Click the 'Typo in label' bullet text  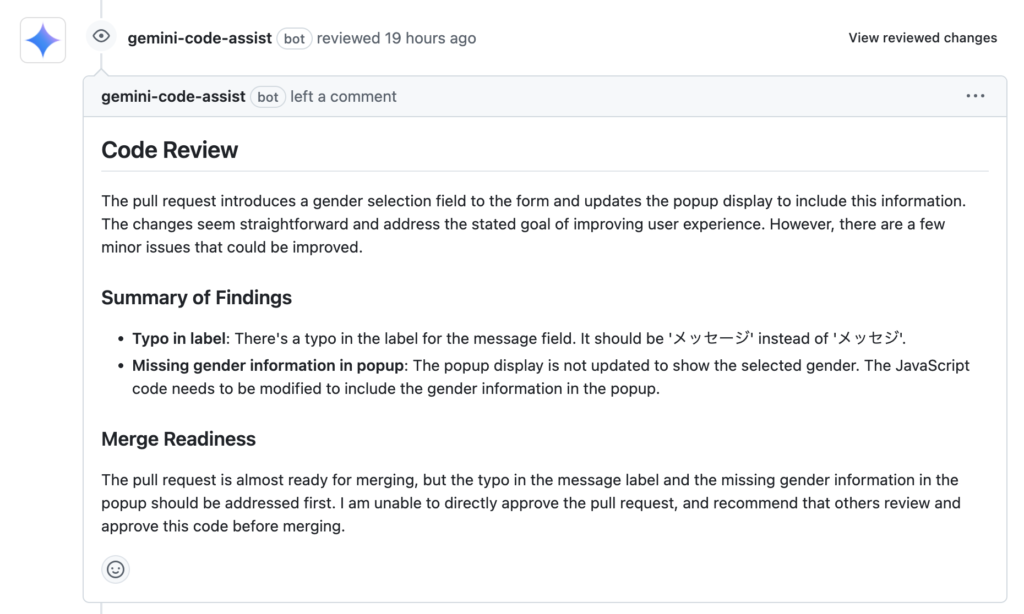181,338
